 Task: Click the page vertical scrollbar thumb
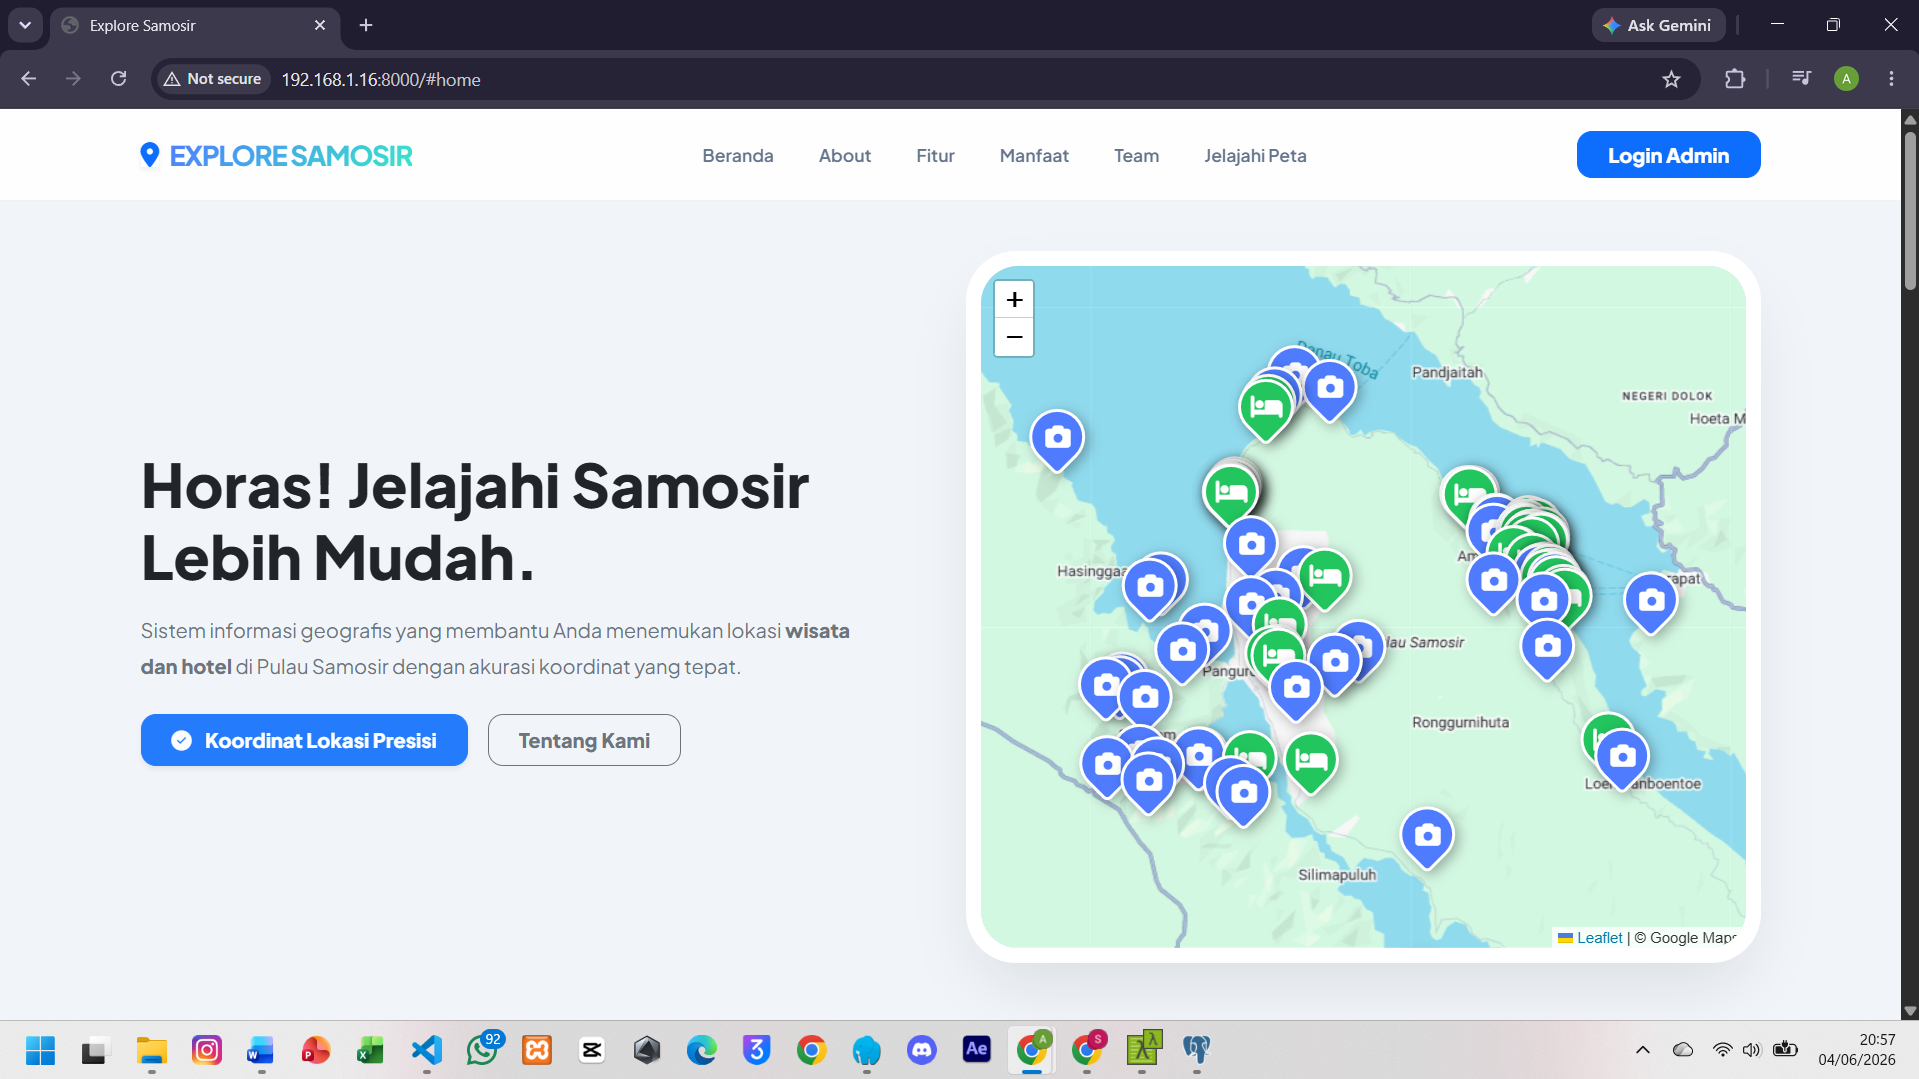(x=1910, y=210)
